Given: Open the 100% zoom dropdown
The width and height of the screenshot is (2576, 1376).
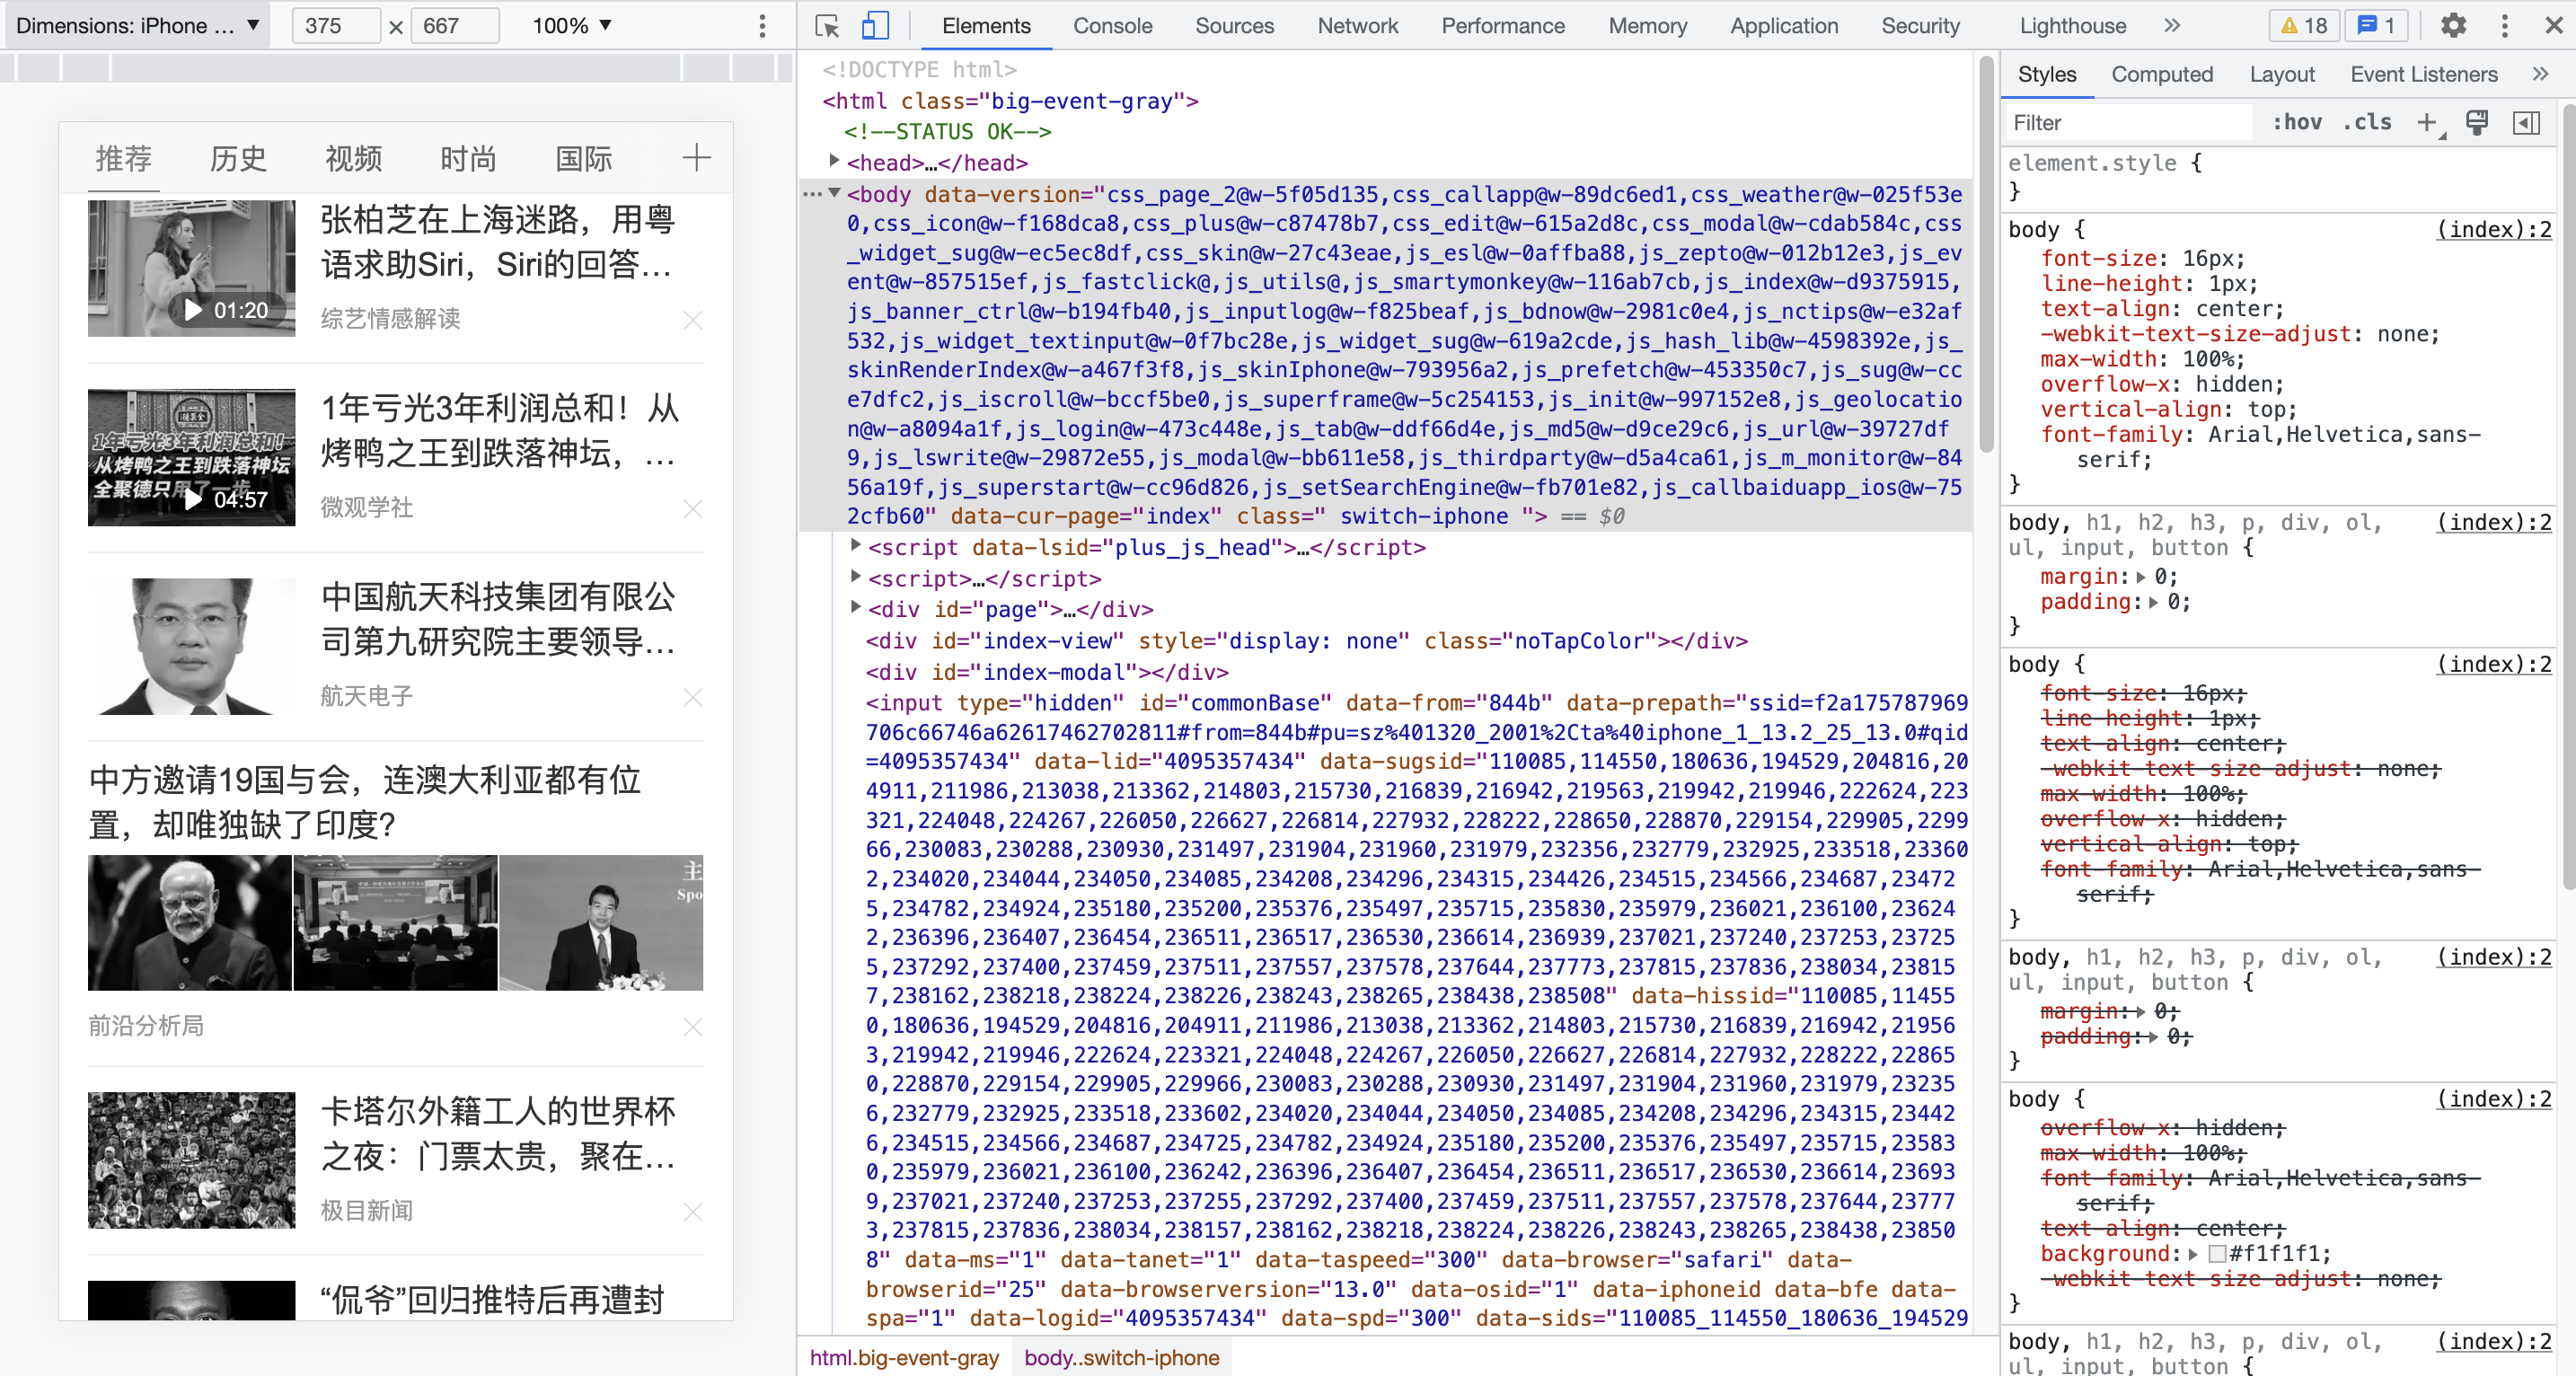Looking at the screenshot, I should [571, 26].
